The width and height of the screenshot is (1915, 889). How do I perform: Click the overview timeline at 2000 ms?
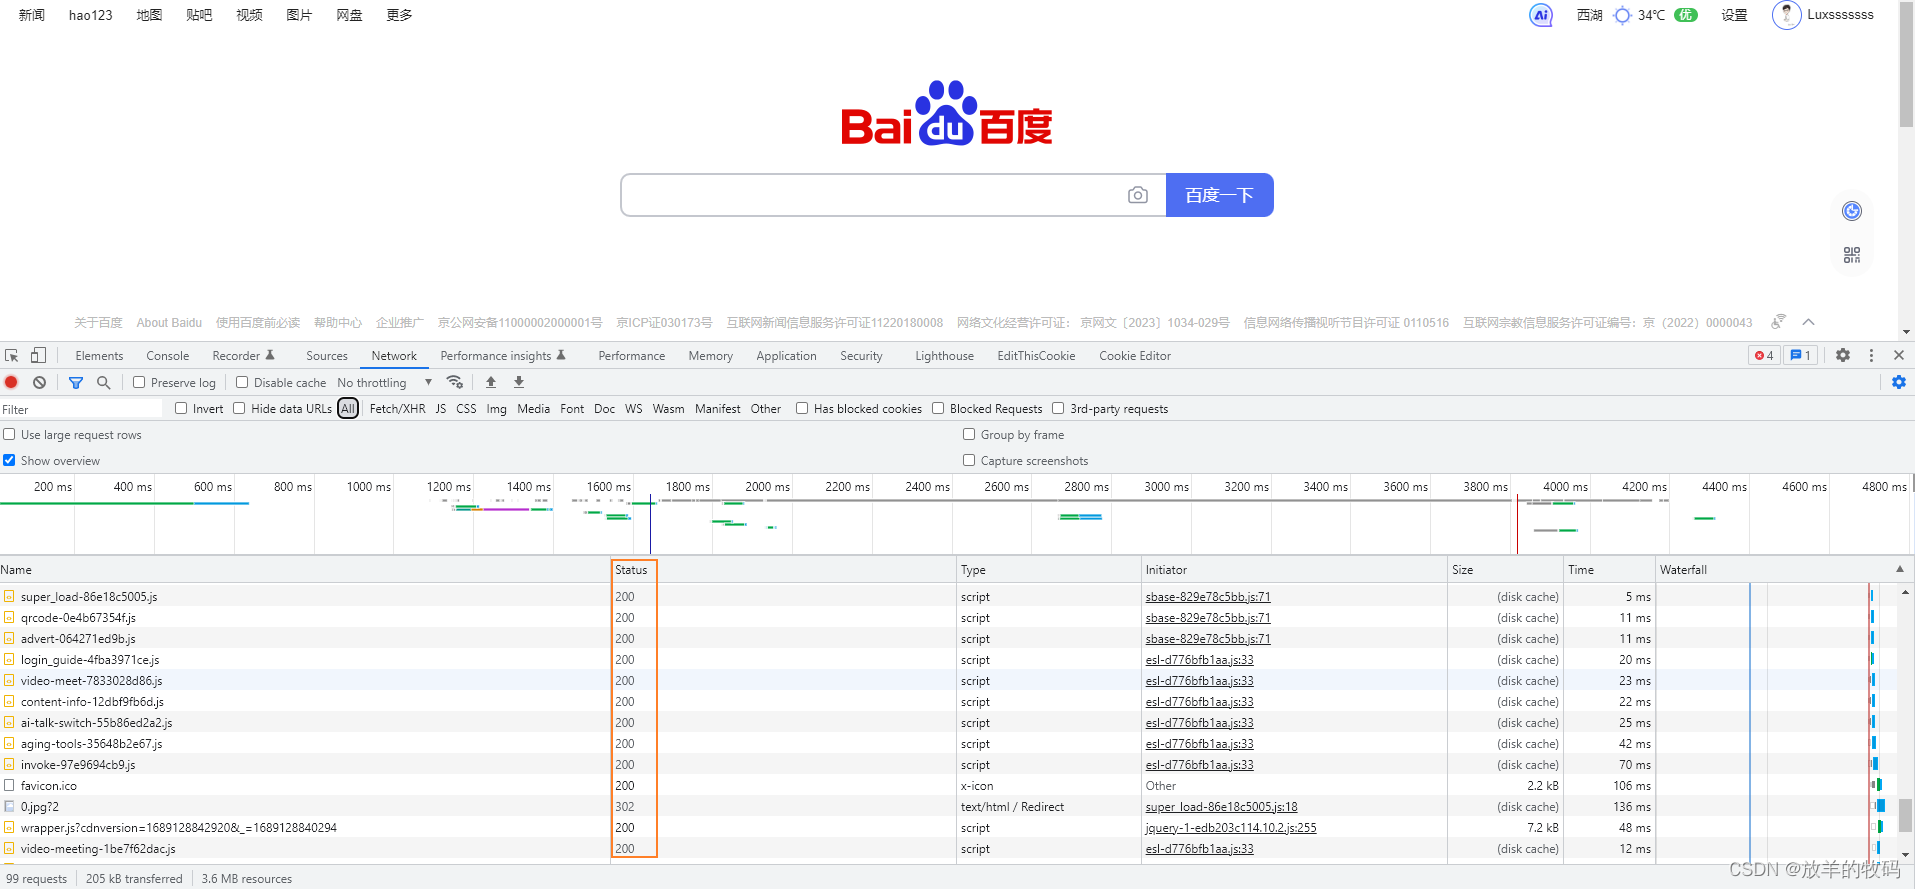click(x=767, y=487)
